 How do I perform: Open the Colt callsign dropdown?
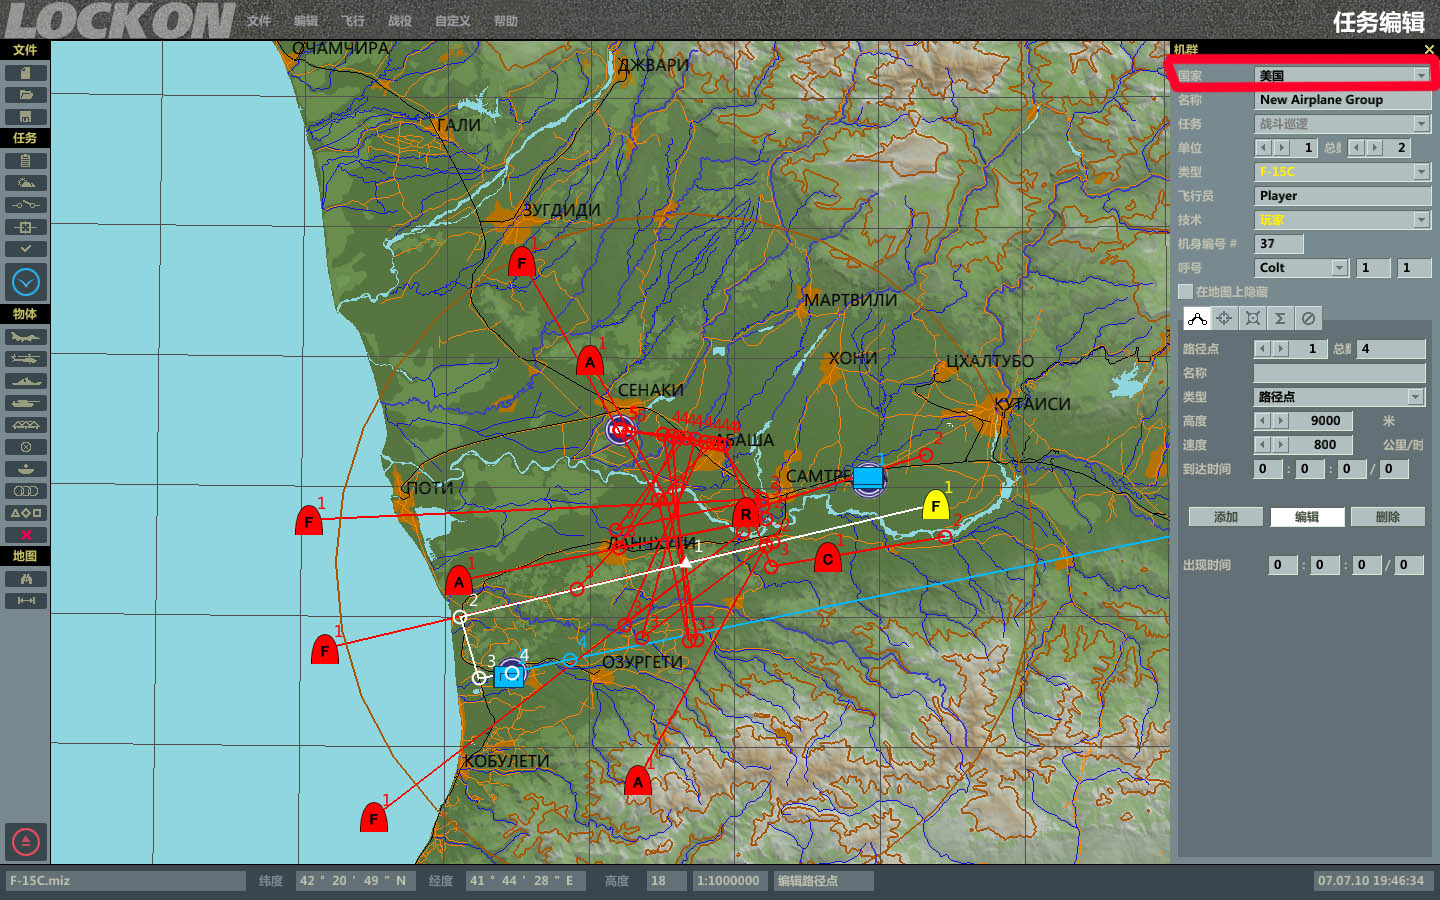pos(1339,267)
